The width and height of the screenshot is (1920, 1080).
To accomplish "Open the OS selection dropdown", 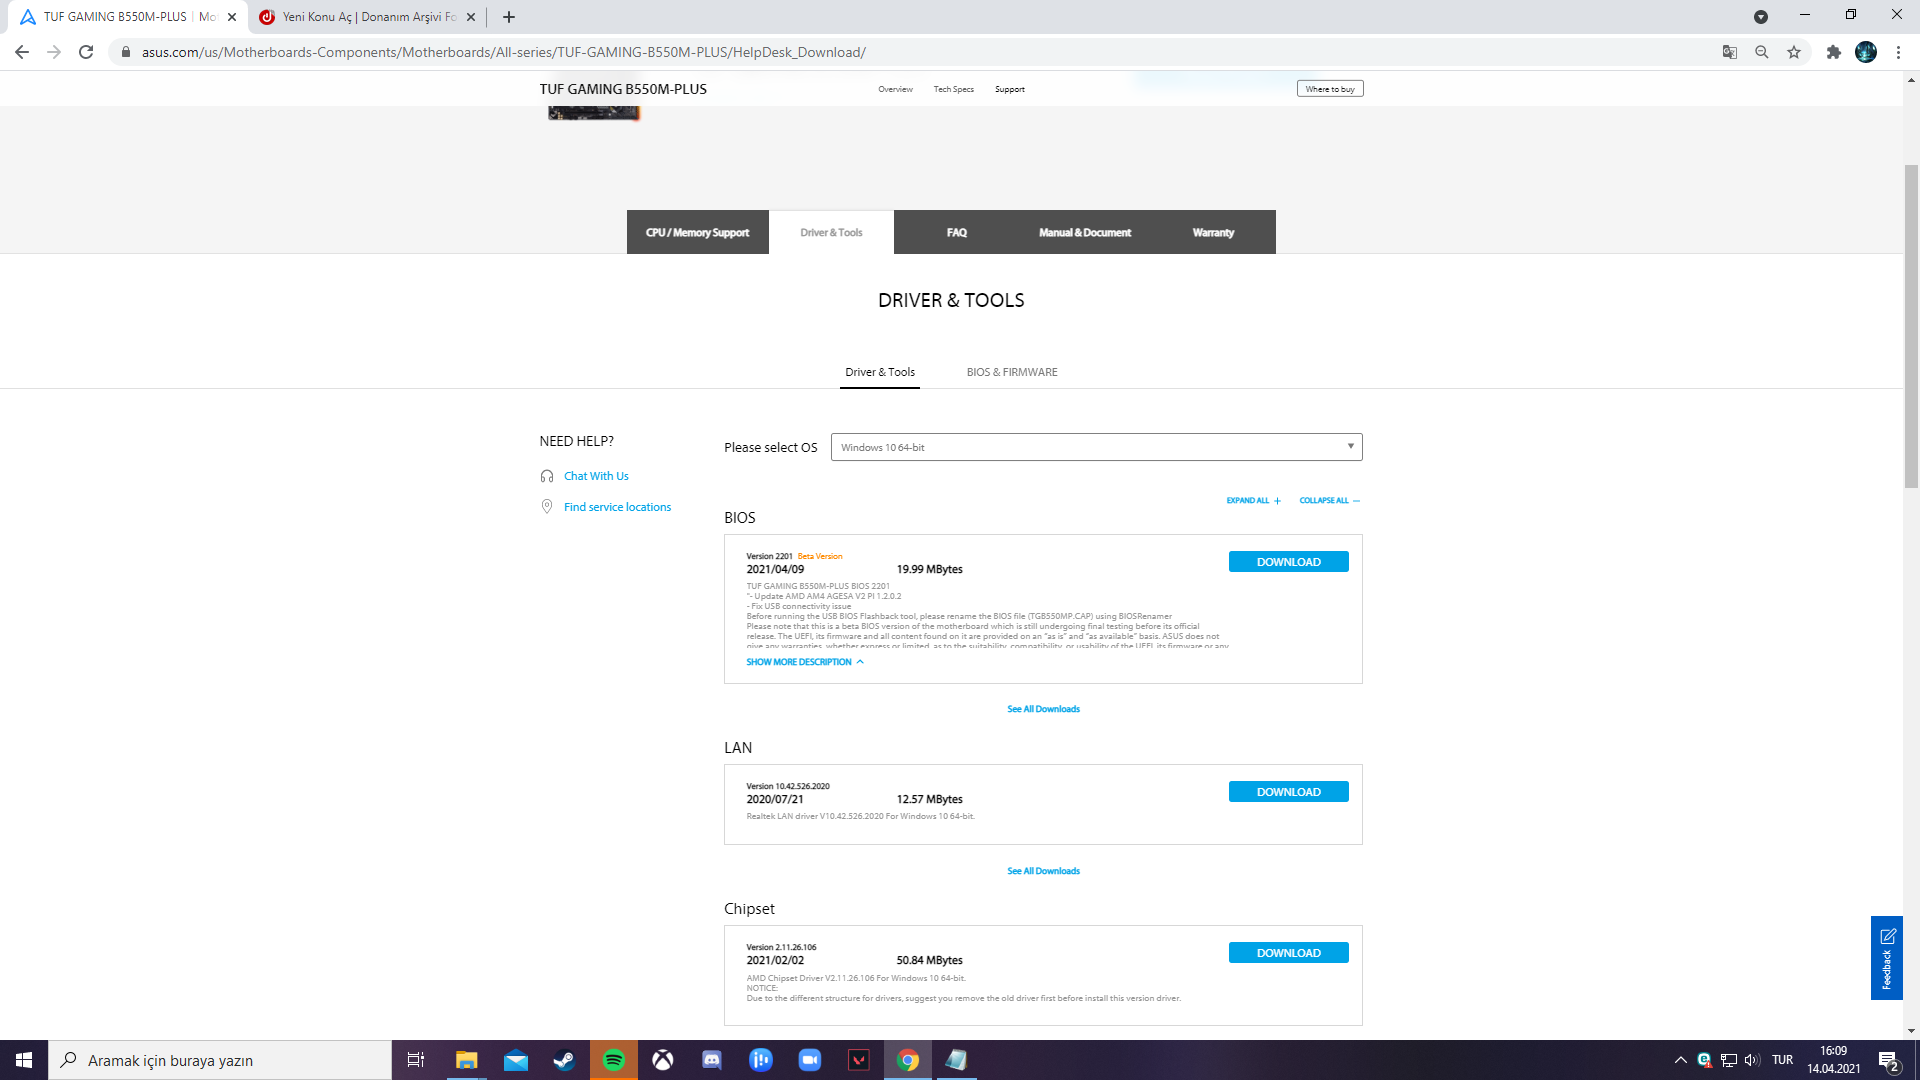I will pyautogui.click(x=1096, y=447).
